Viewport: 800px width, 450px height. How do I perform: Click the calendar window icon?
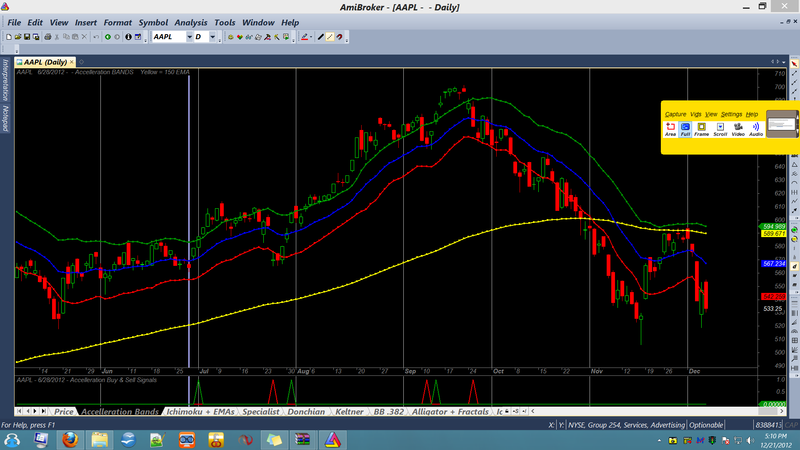point(138,37)
